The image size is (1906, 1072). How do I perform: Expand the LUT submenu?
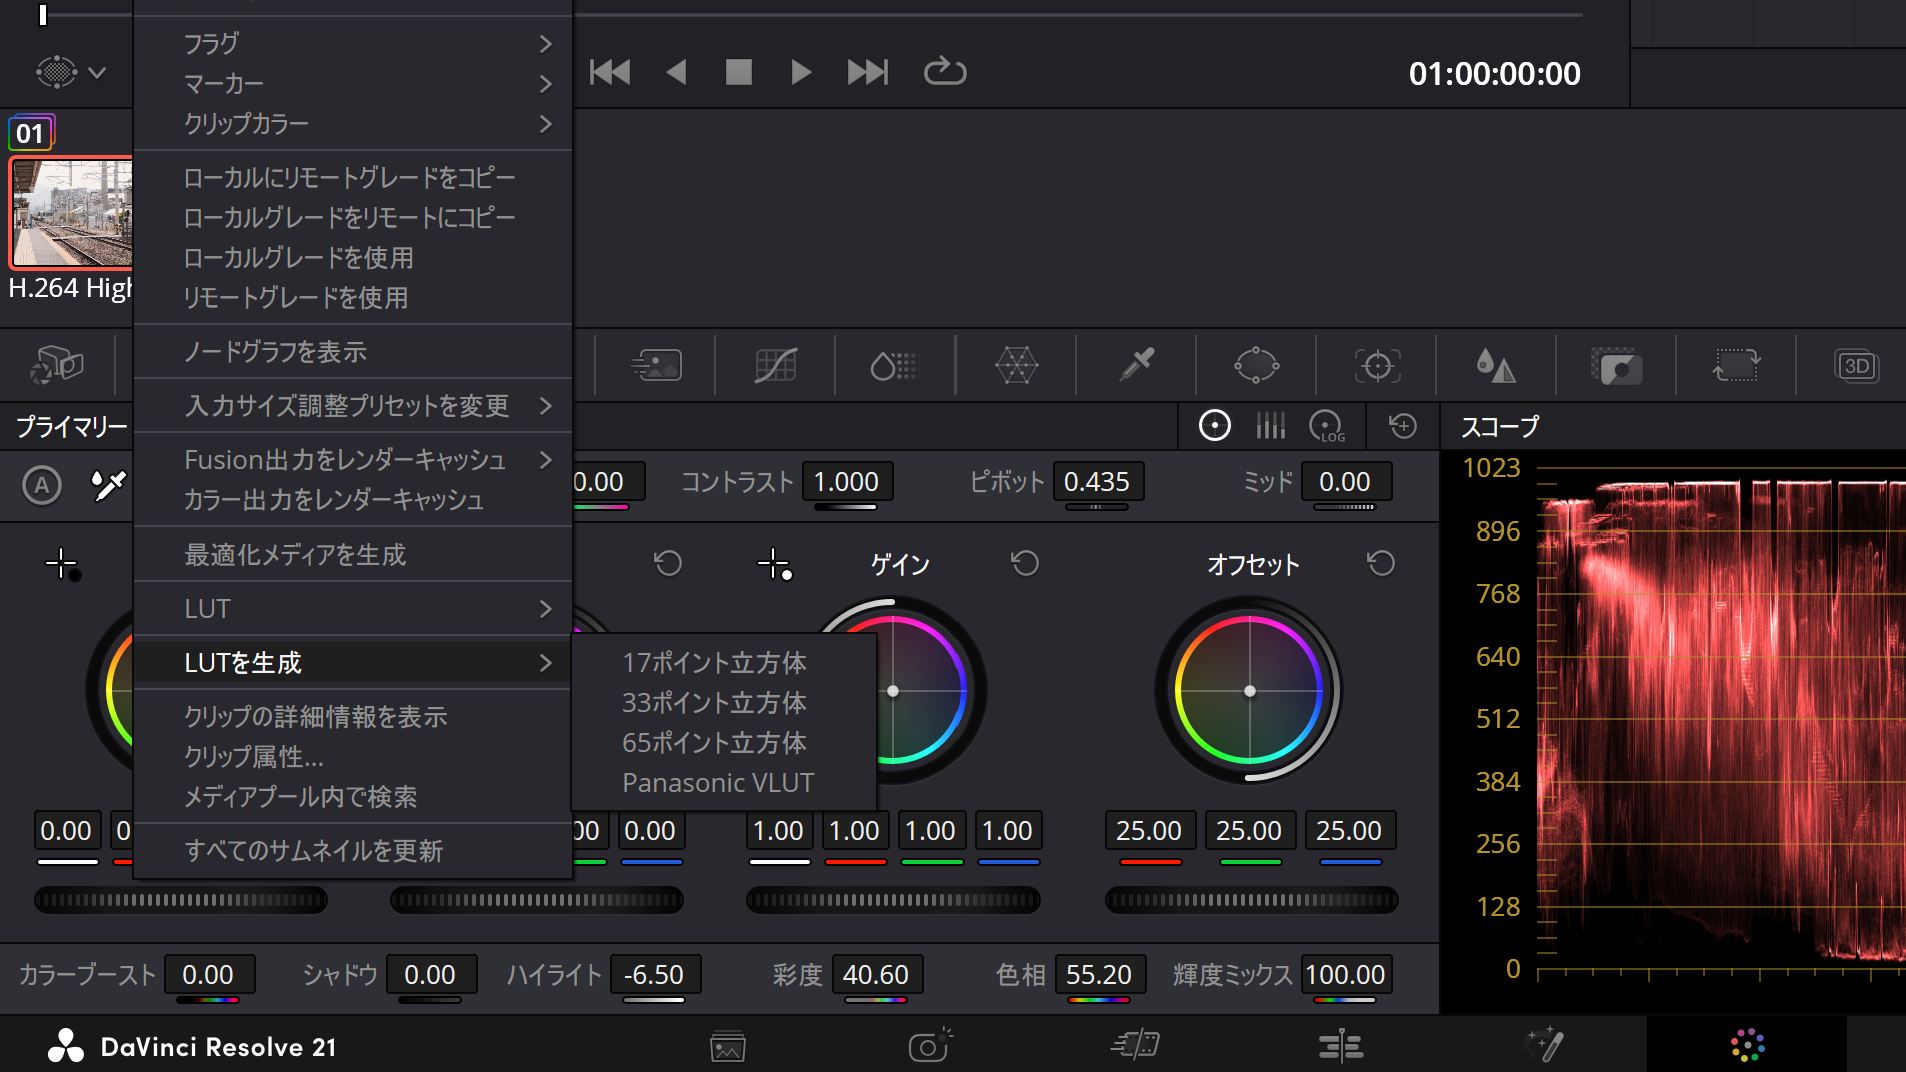tap(352, 608)
